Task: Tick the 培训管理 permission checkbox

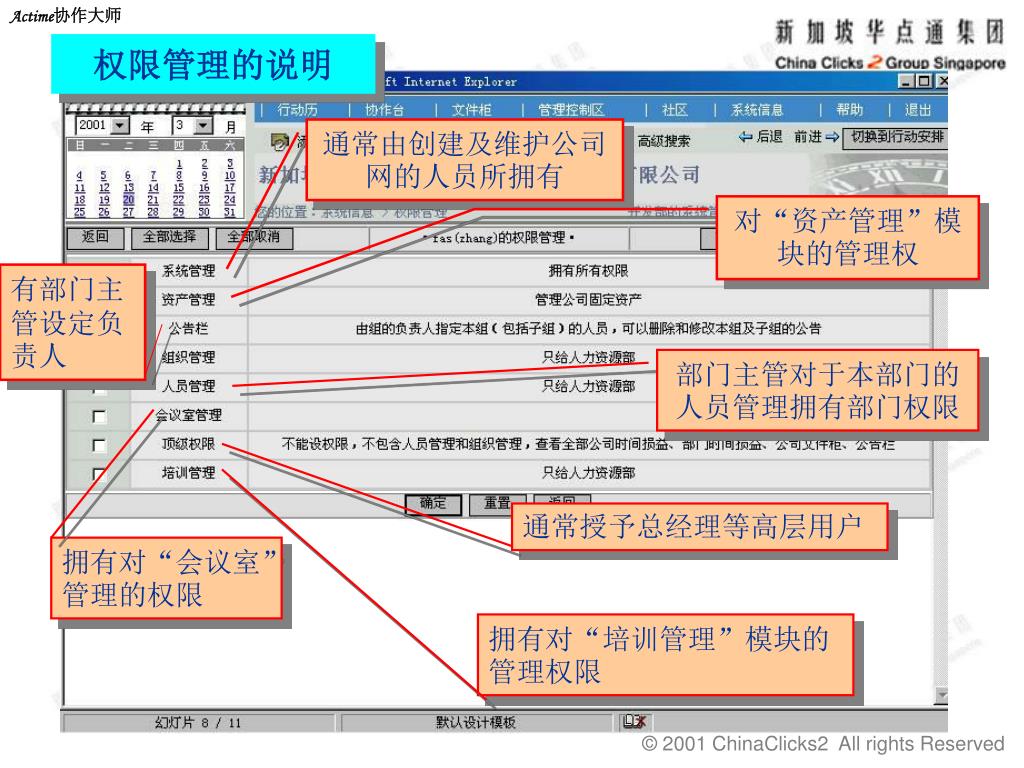Action: pos(99,473)
